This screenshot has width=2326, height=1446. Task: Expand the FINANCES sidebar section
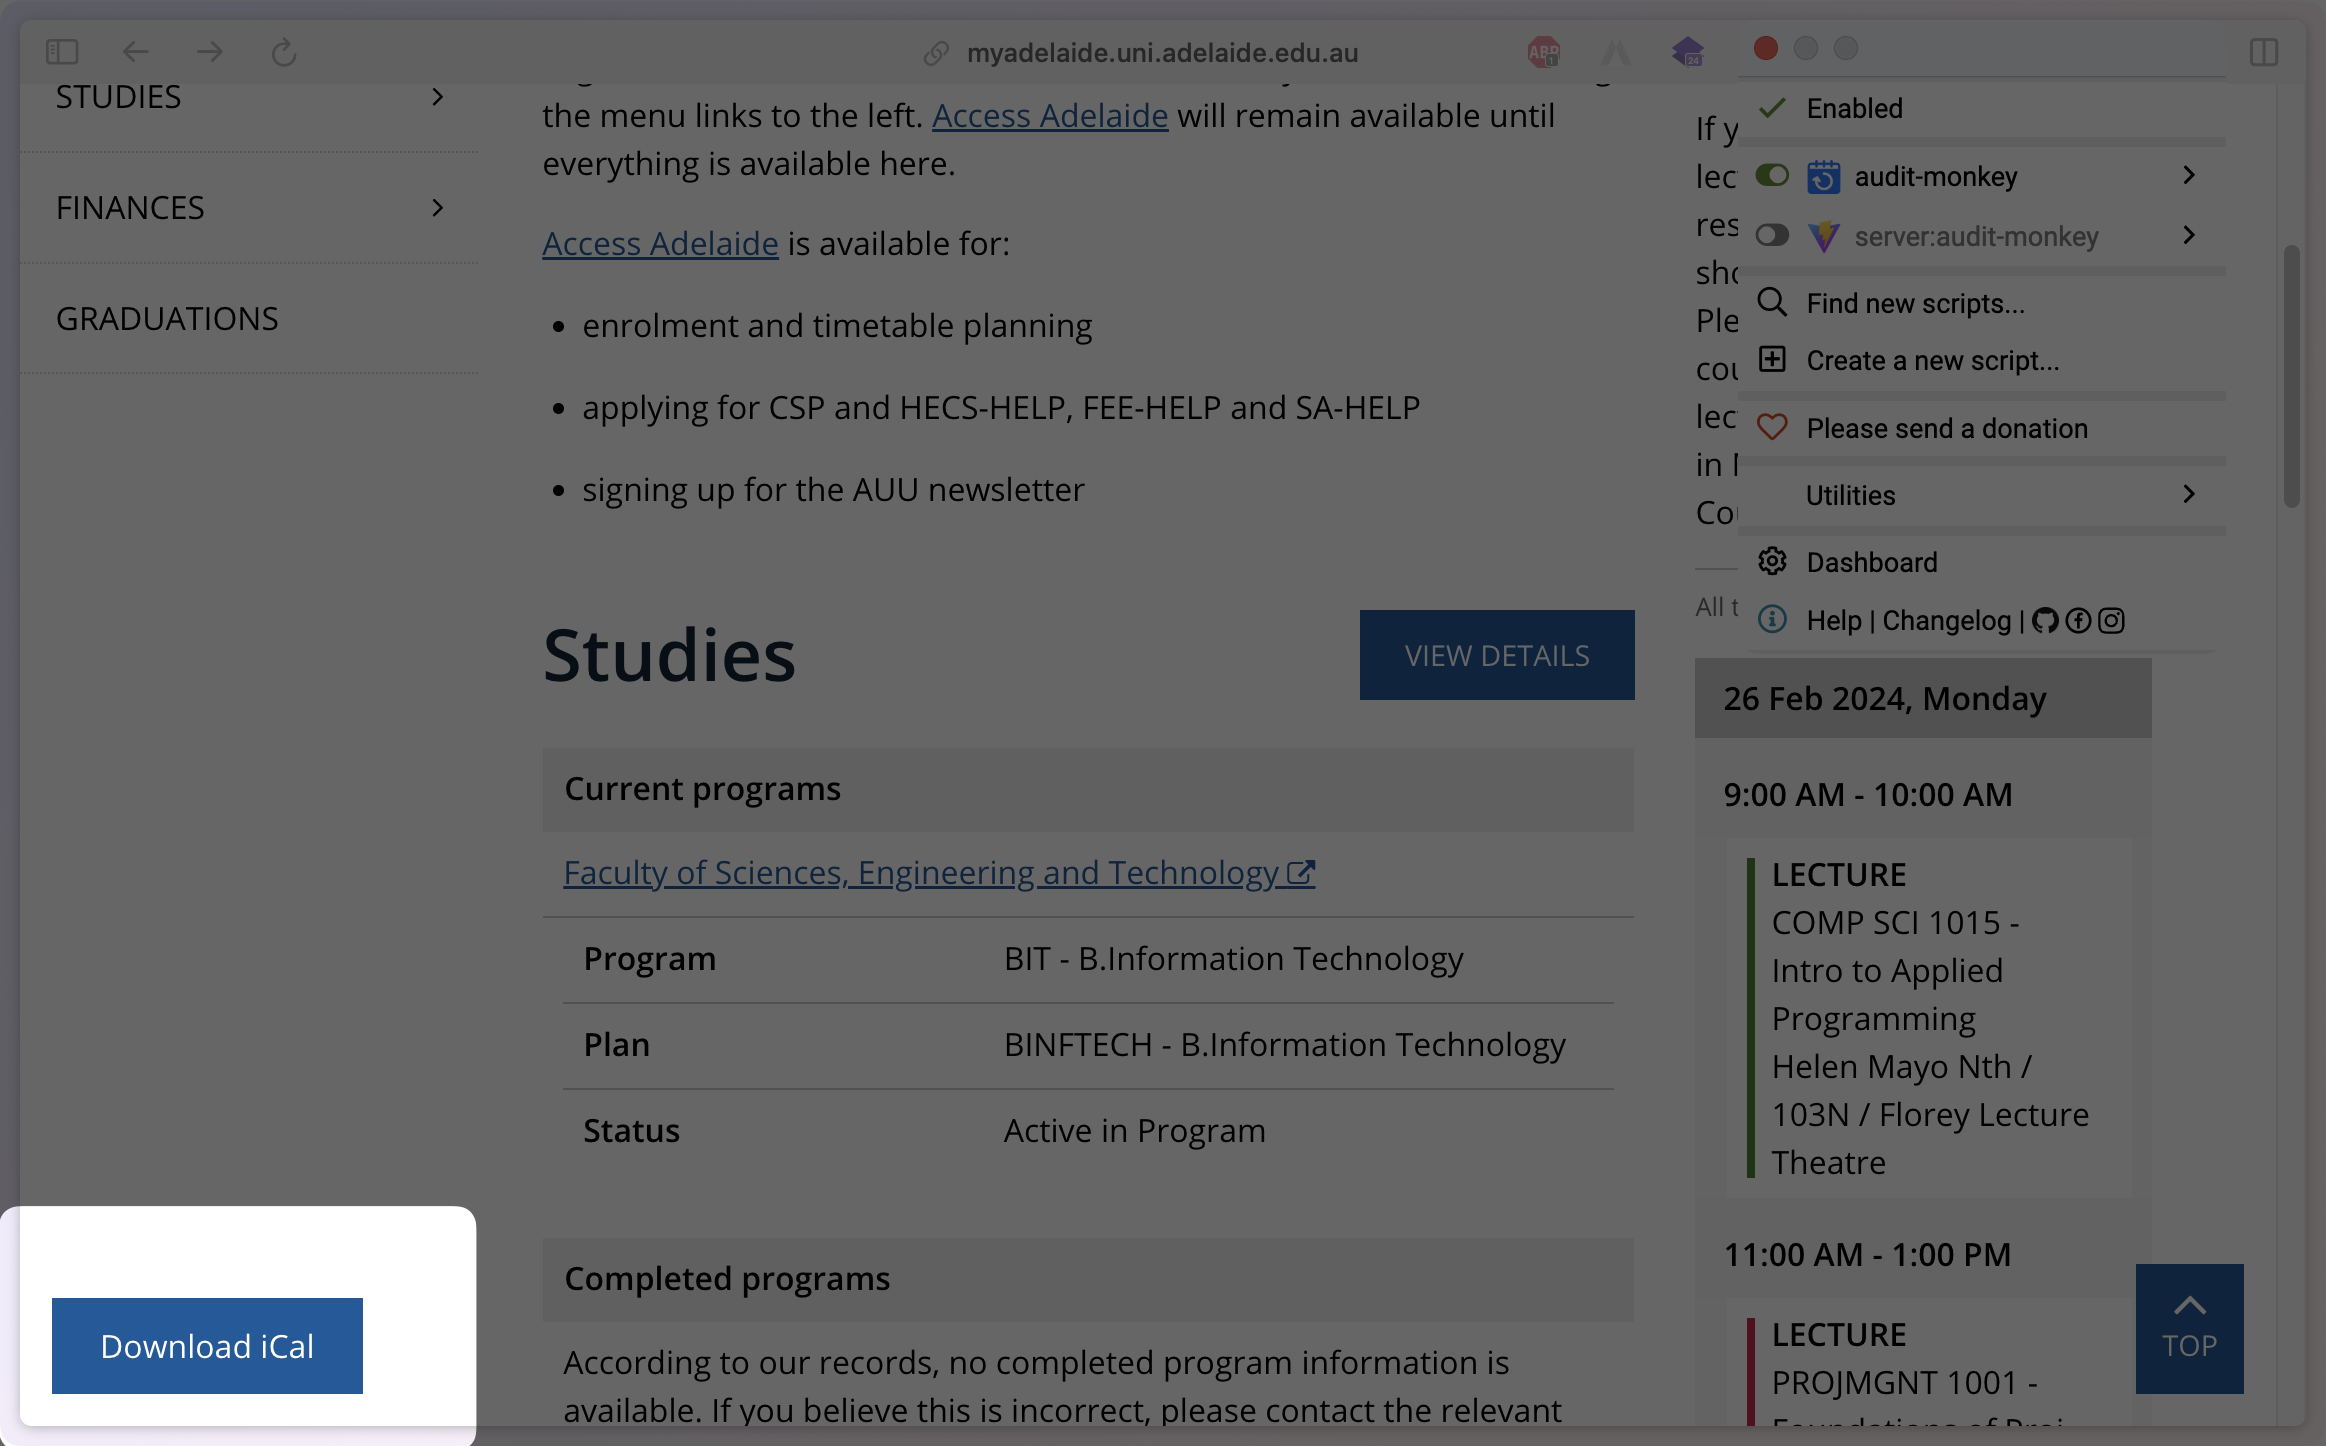tap(437, 208)
